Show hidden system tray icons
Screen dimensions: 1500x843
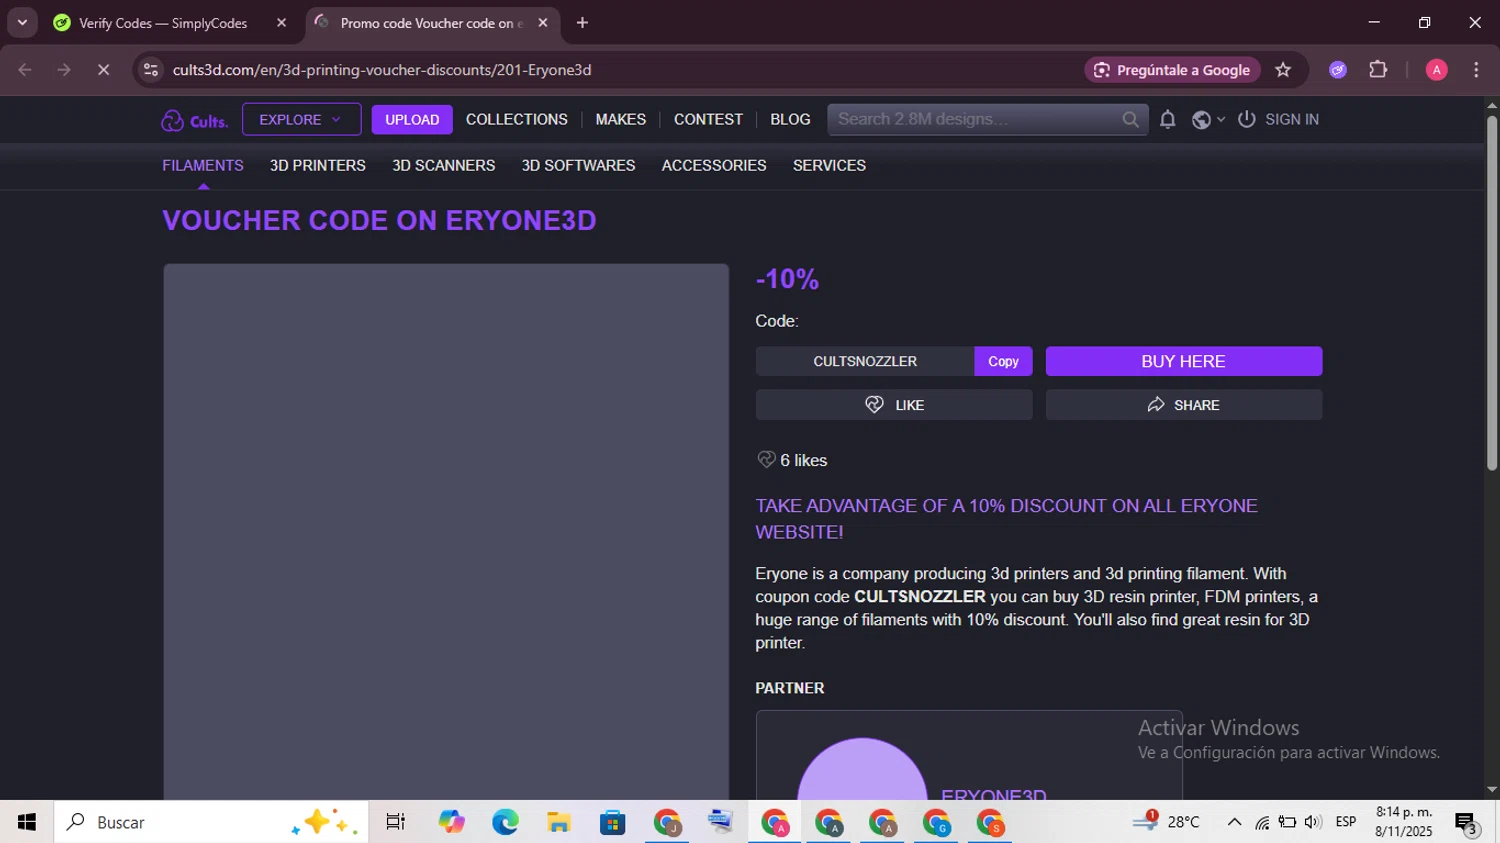[x=1234, y=822]
